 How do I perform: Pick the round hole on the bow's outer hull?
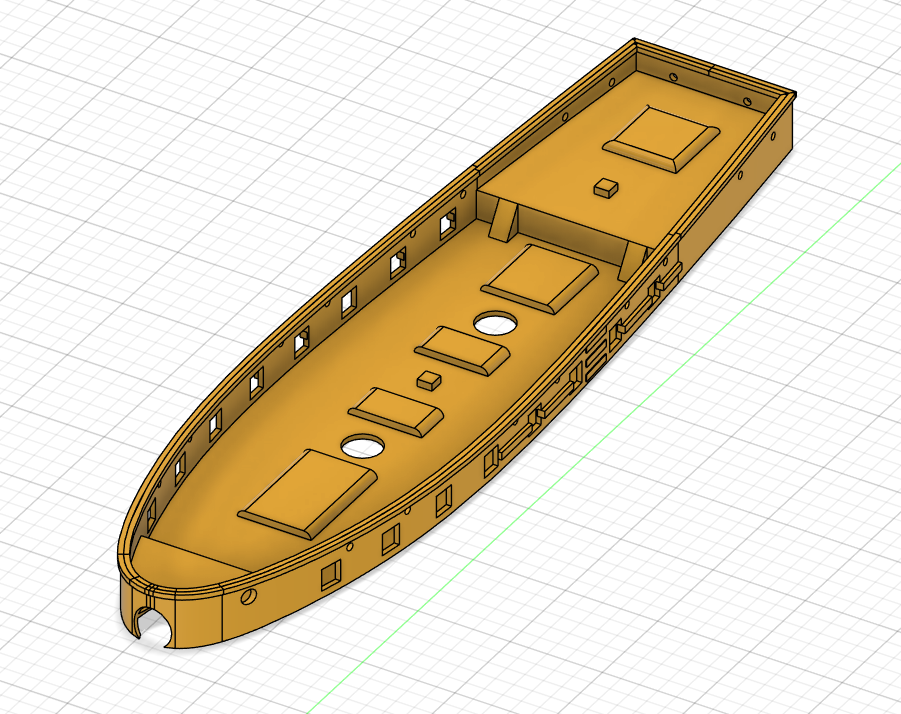click(x=248, y=597)
